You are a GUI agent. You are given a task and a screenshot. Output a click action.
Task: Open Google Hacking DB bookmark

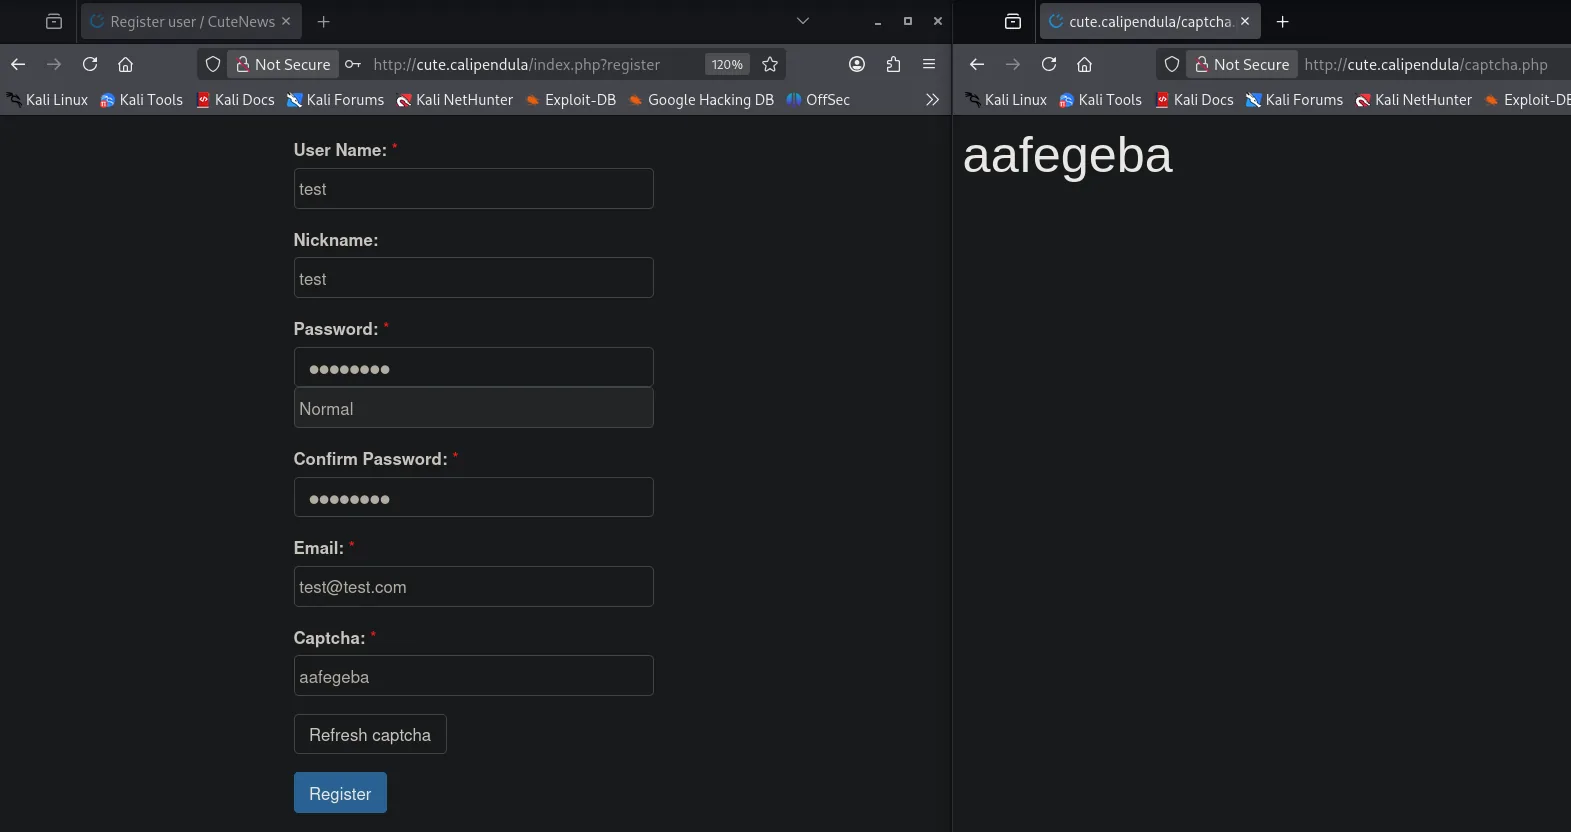tap(701, 100)
